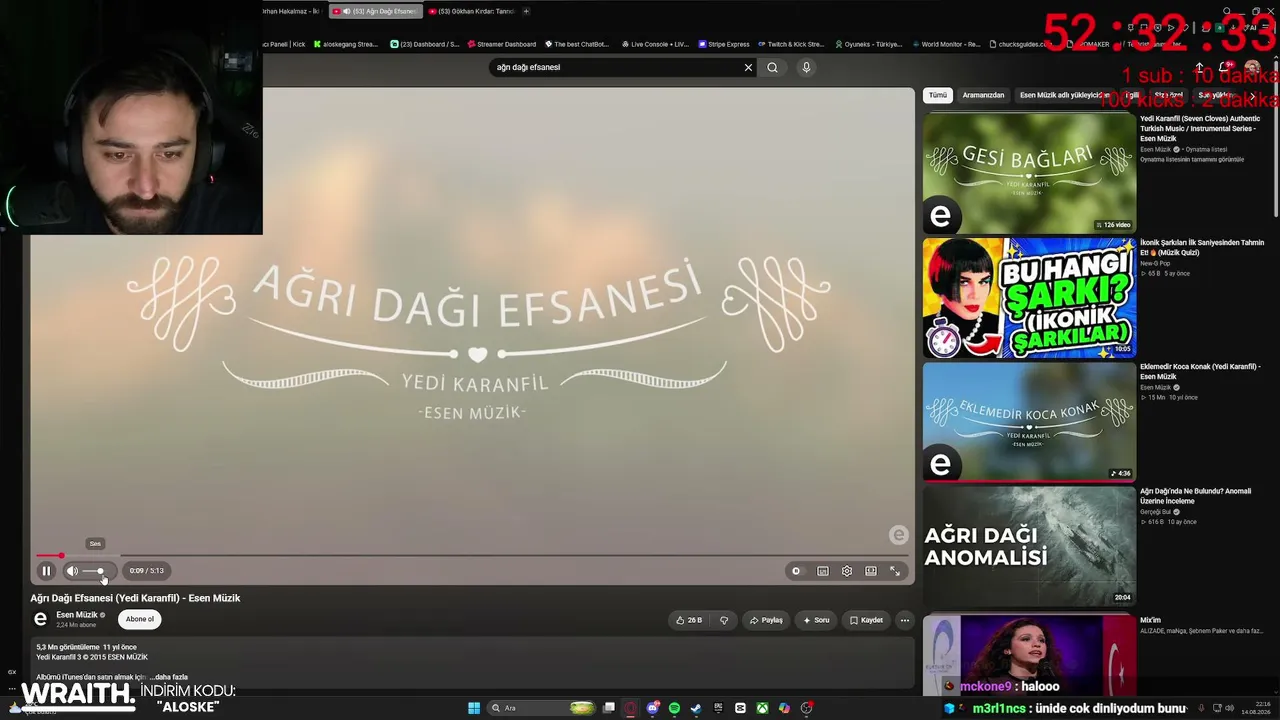Show more filter chips with the arrow

[1252, 96]
